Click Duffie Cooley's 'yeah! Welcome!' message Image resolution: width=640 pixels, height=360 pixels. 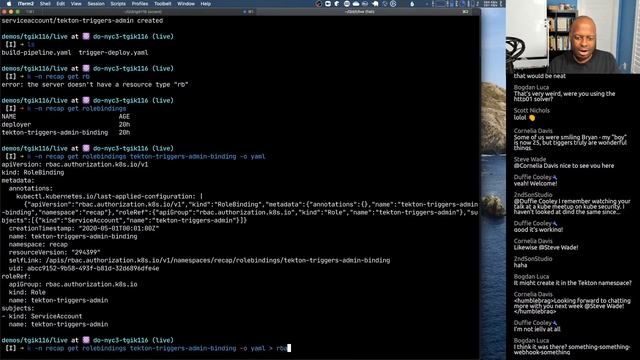click(535, 184)
